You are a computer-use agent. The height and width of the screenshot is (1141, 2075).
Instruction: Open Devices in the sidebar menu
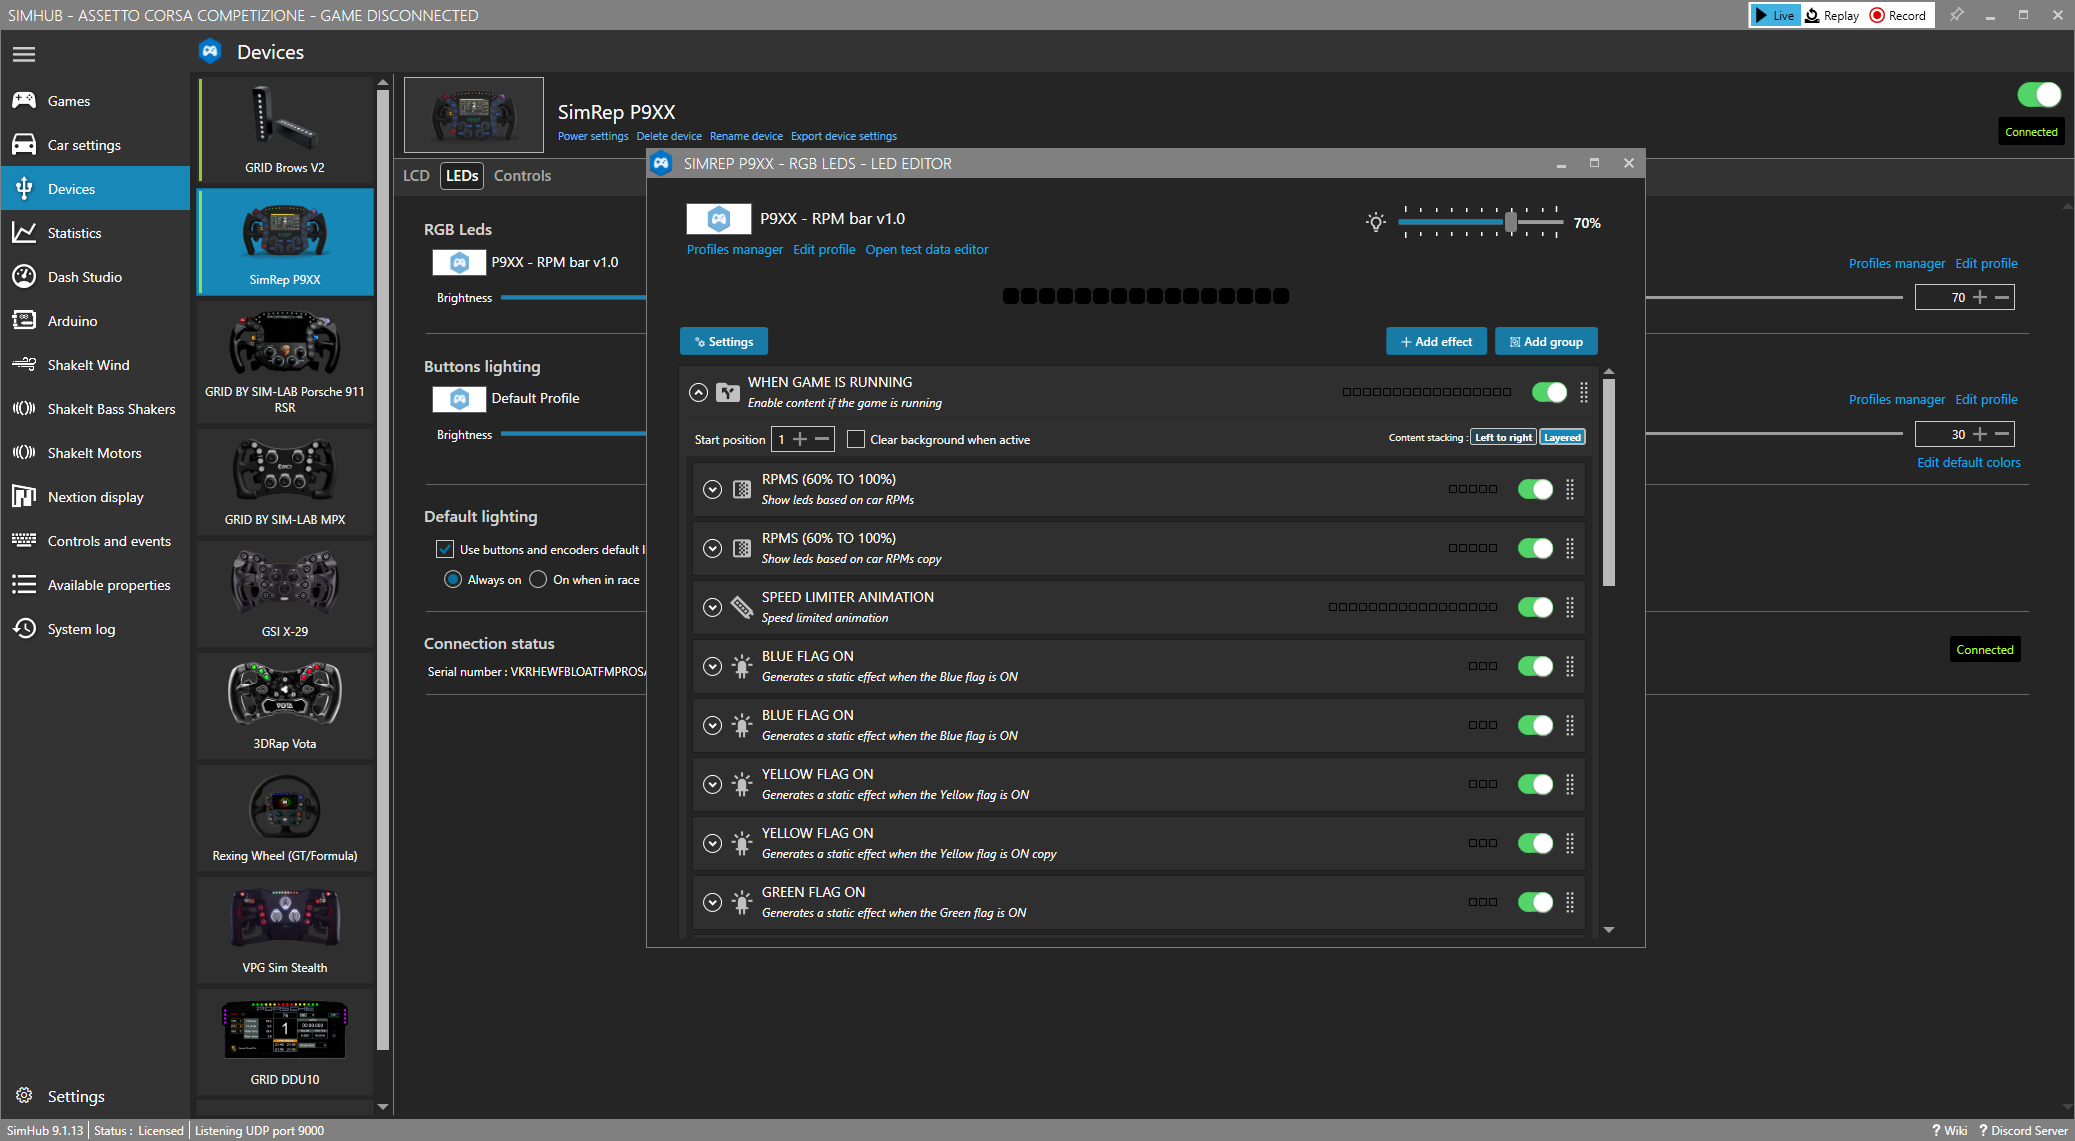(95, 189)
